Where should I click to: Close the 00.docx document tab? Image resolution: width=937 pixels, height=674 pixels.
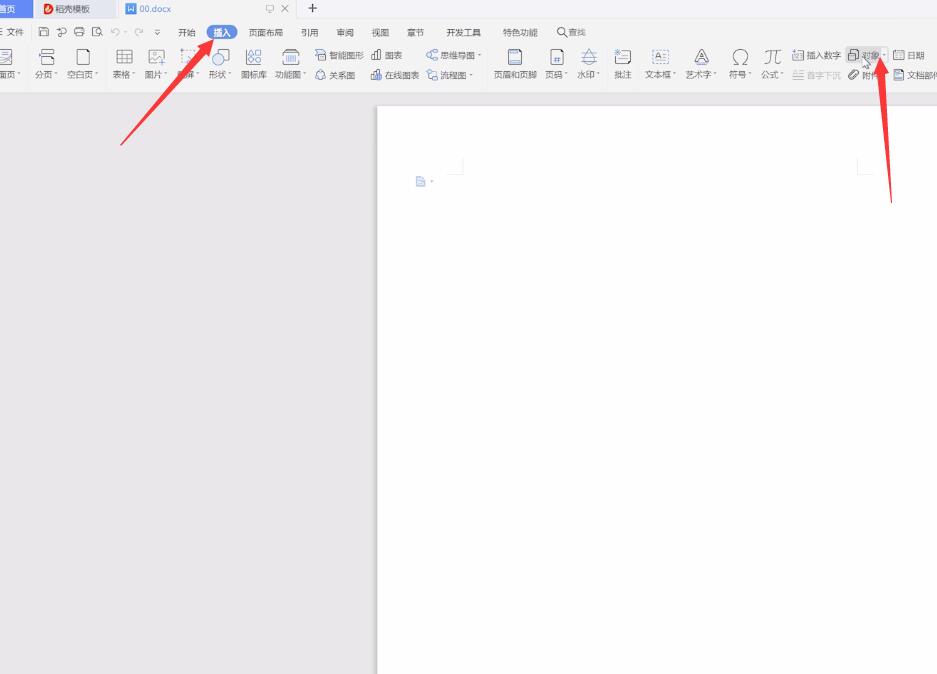pos(284,8)
